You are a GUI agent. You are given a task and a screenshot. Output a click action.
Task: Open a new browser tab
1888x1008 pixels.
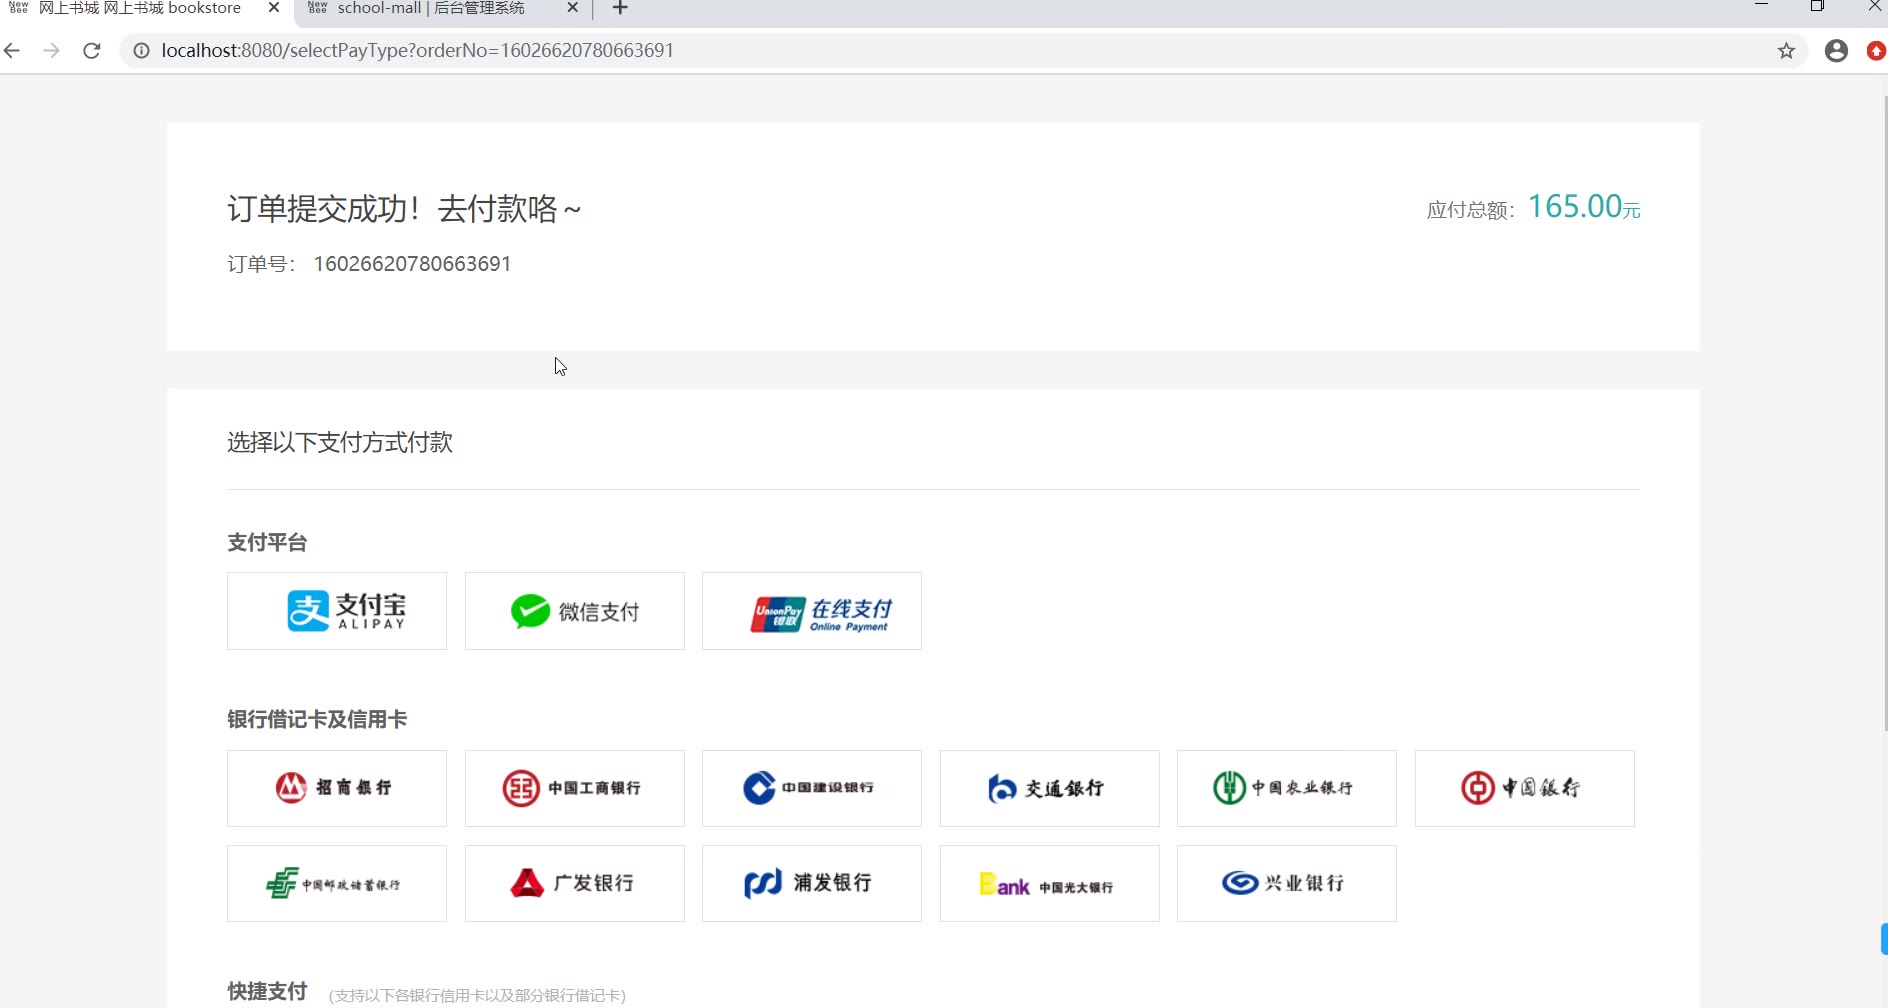[x=620, y=9]
